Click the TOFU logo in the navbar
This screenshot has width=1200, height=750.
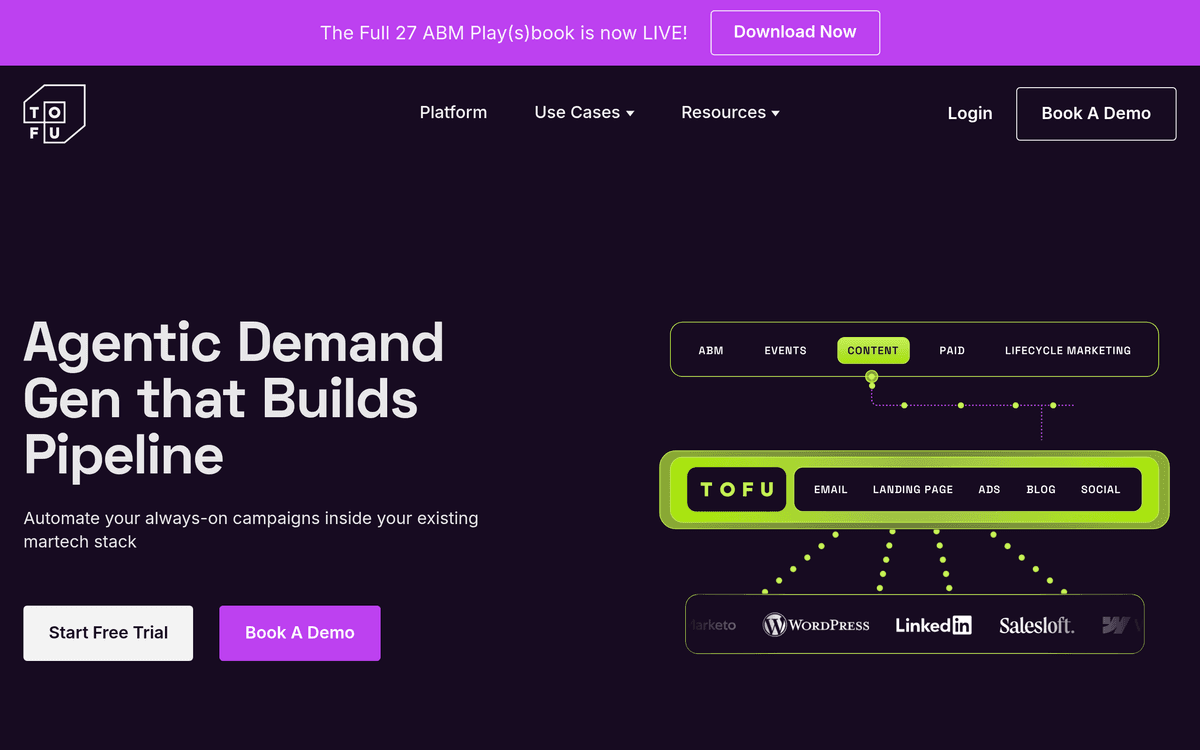tap(54, 113)
